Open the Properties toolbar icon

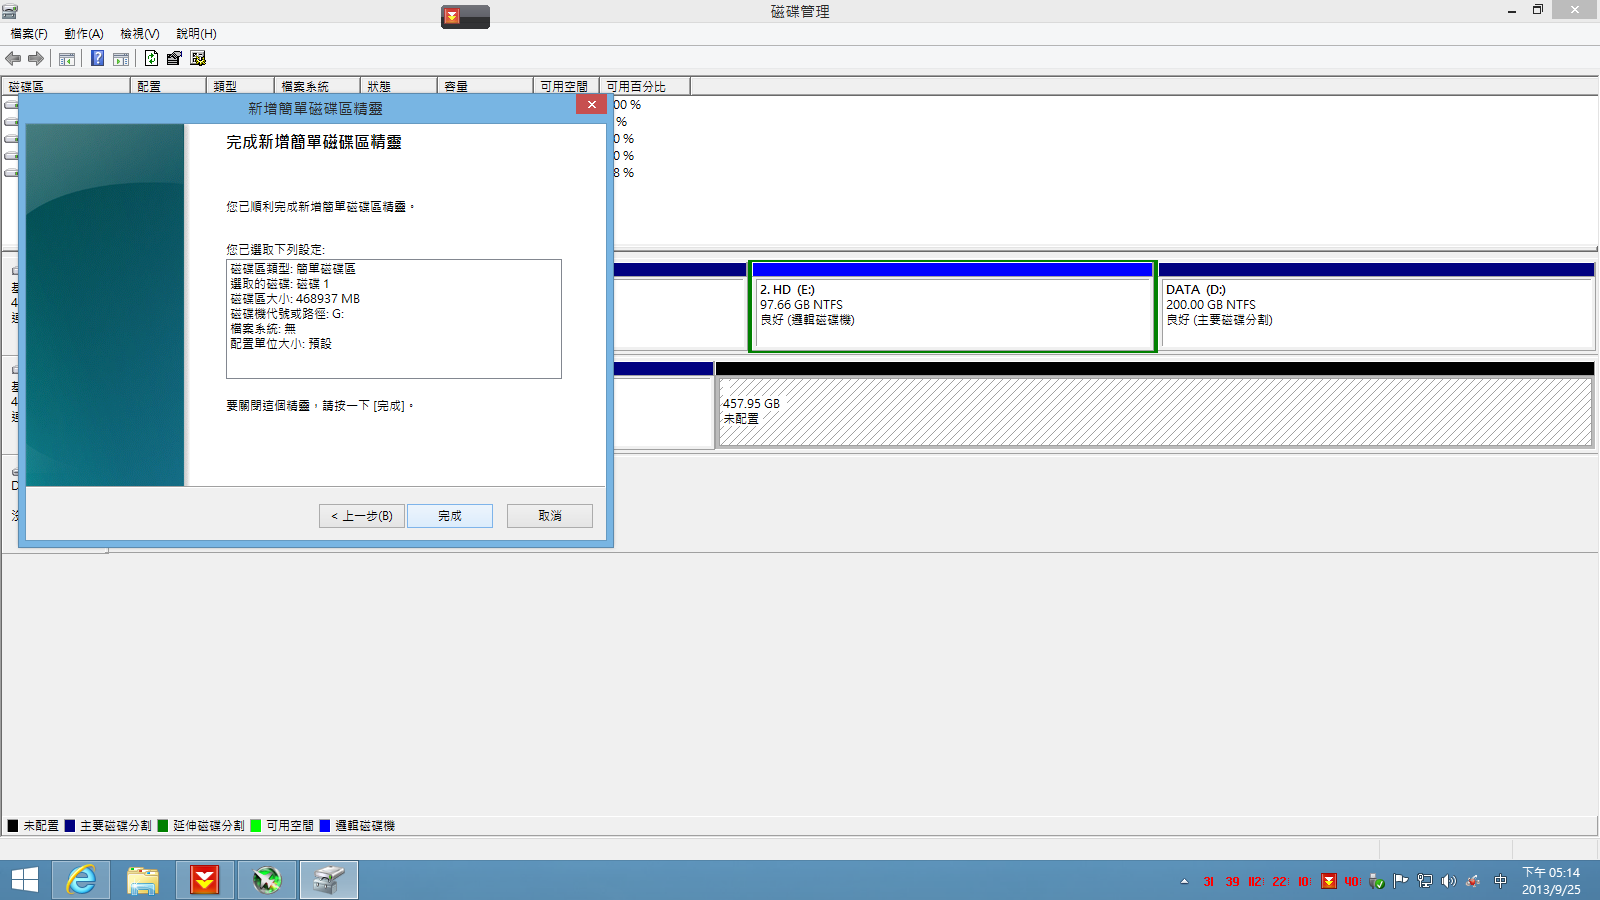click(x=174, y=59)
